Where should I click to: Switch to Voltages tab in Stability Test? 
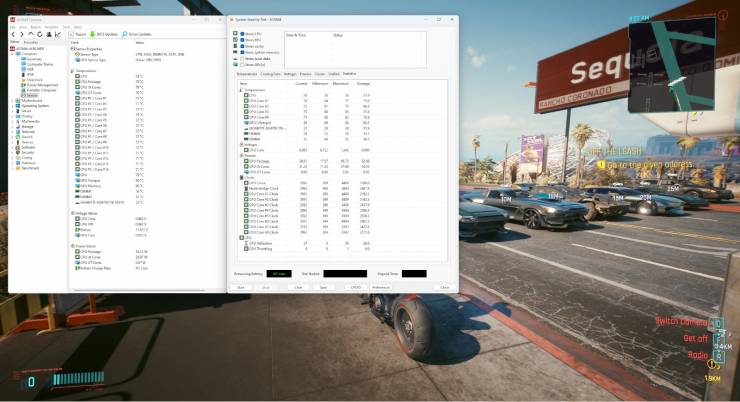[290, 74]
